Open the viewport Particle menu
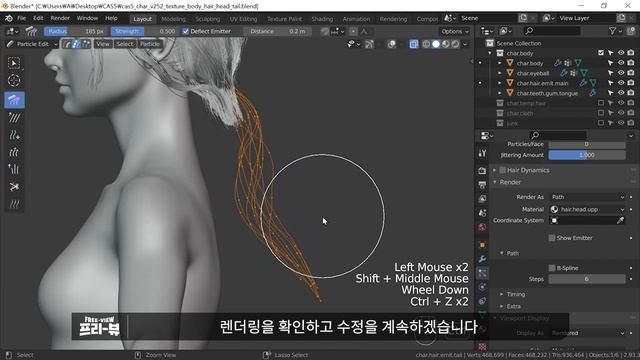The image size is (640, 360). coord(150,44)
